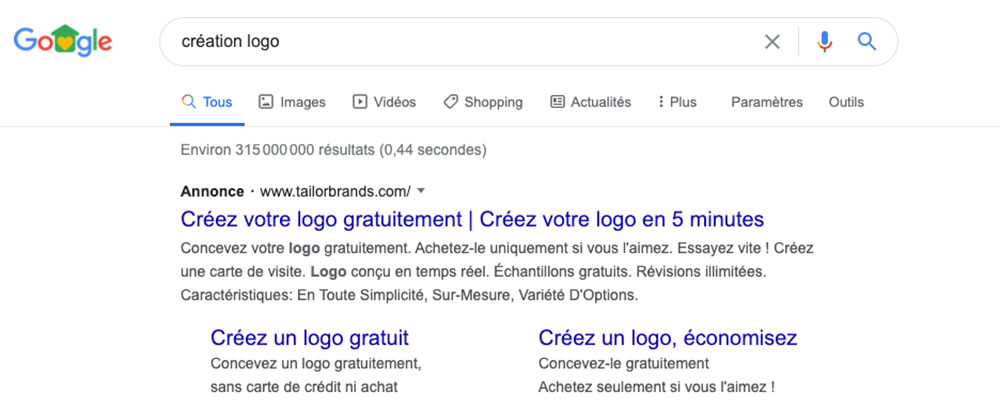Viewport: 1000px width, 401px height.
Task: Open the Paramètres menu
Action: 767,102
